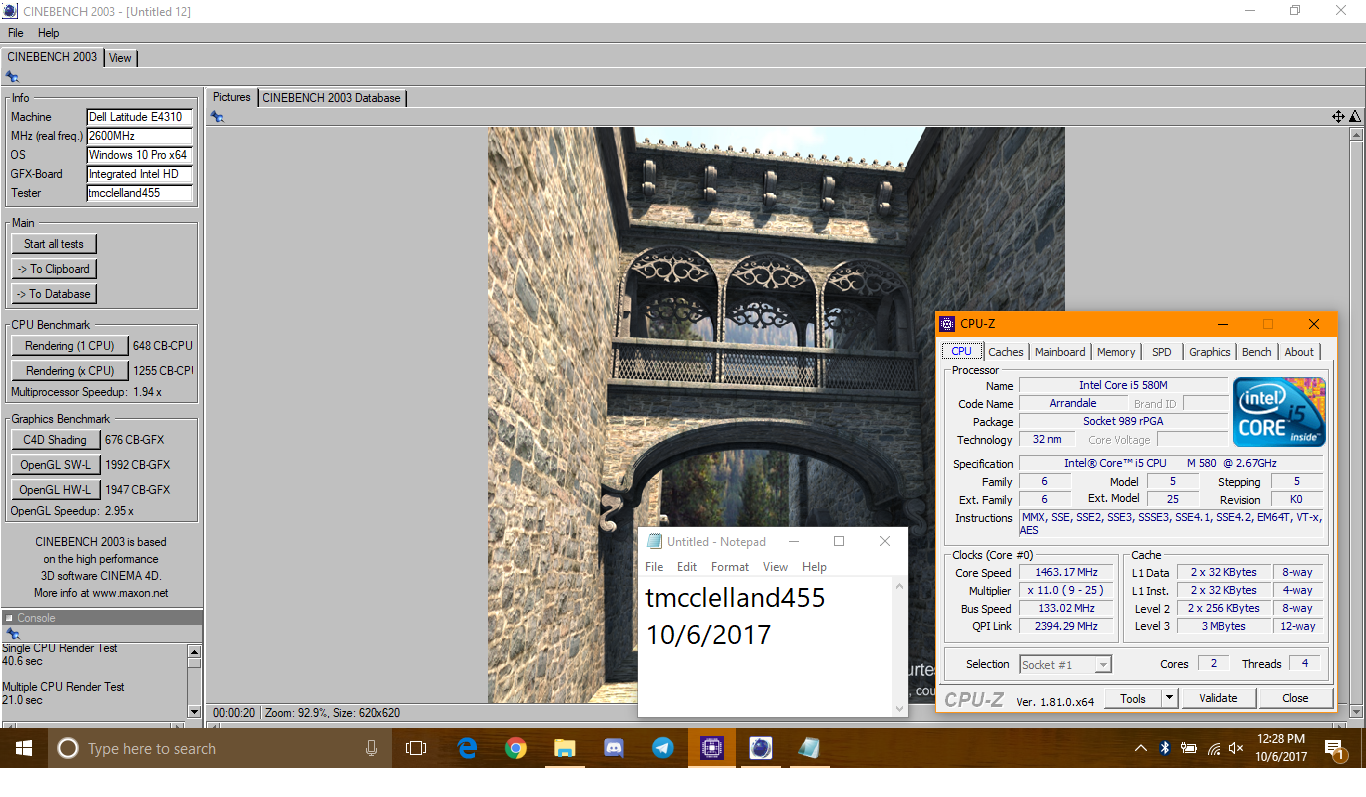This screenshot has width=1366, height=797.
Task: Click the GFX-Board input field
Action: (x=140, y=174)
